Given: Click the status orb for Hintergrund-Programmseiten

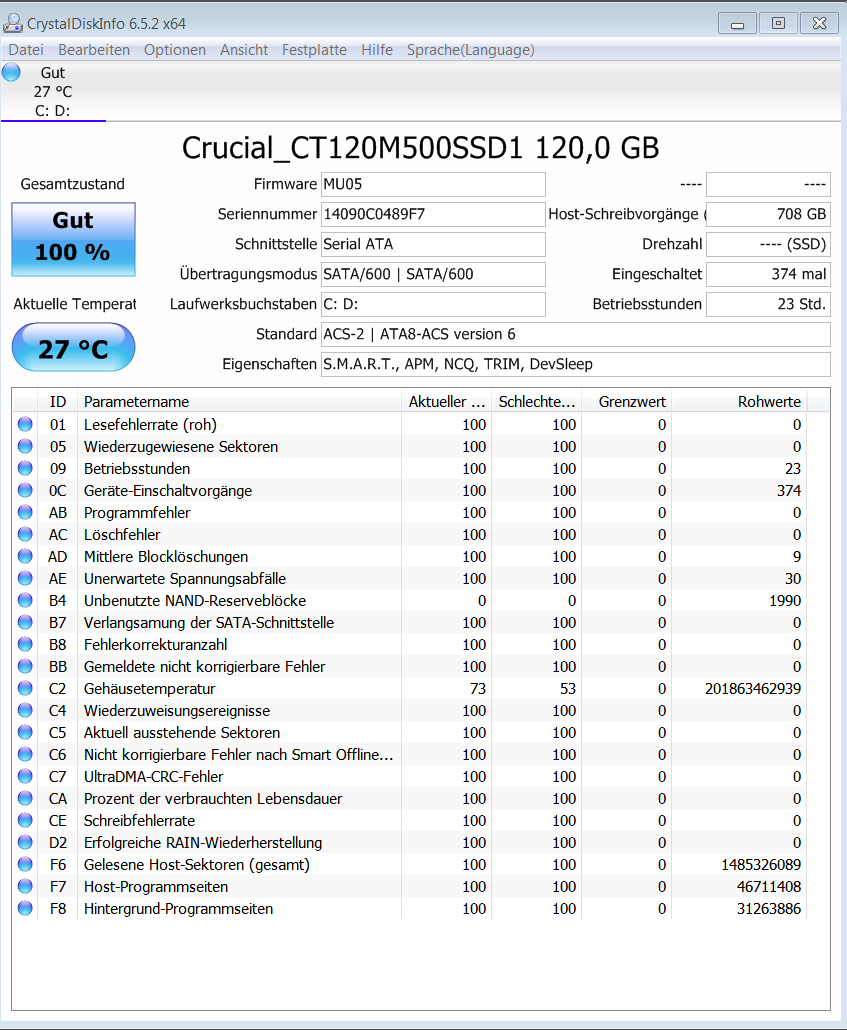Looking at the screenshot, I should point(25,908).
